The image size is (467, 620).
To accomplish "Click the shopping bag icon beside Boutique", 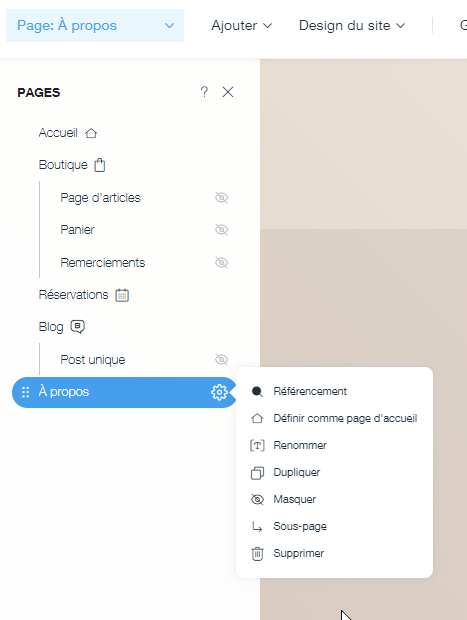I will 100,165.
